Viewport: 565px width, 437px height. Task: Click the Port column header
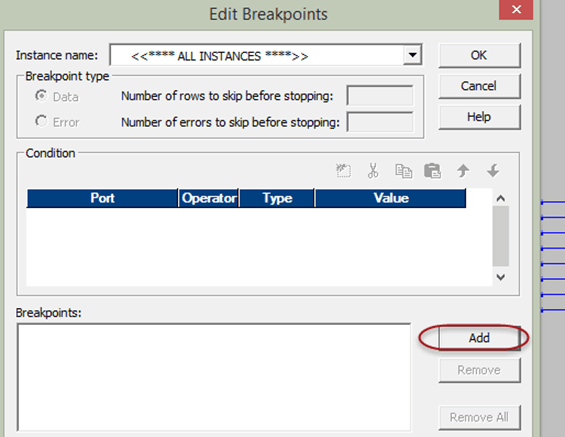pyautogui.click(x=102, y=198)
